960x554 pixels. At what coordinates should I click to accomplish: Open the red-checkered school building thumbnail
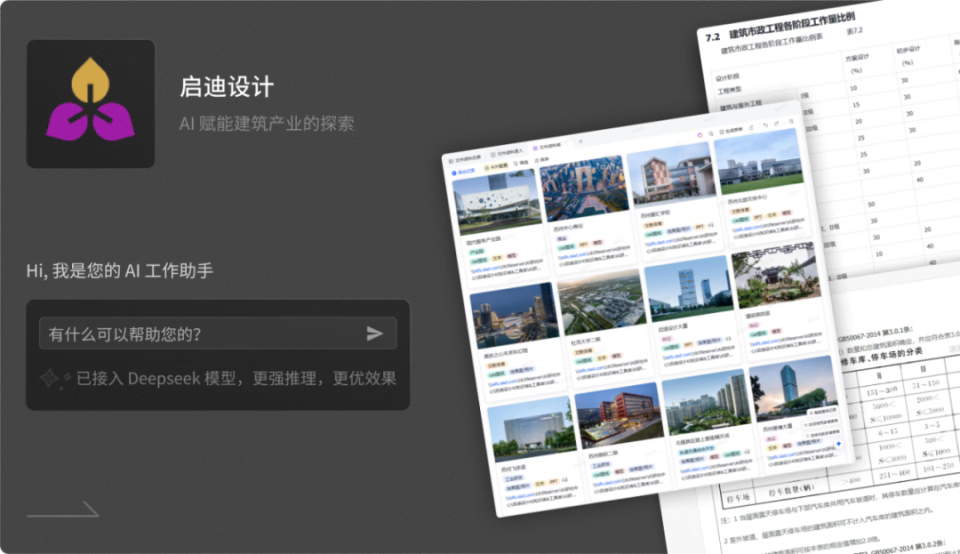tap(671, 174)
